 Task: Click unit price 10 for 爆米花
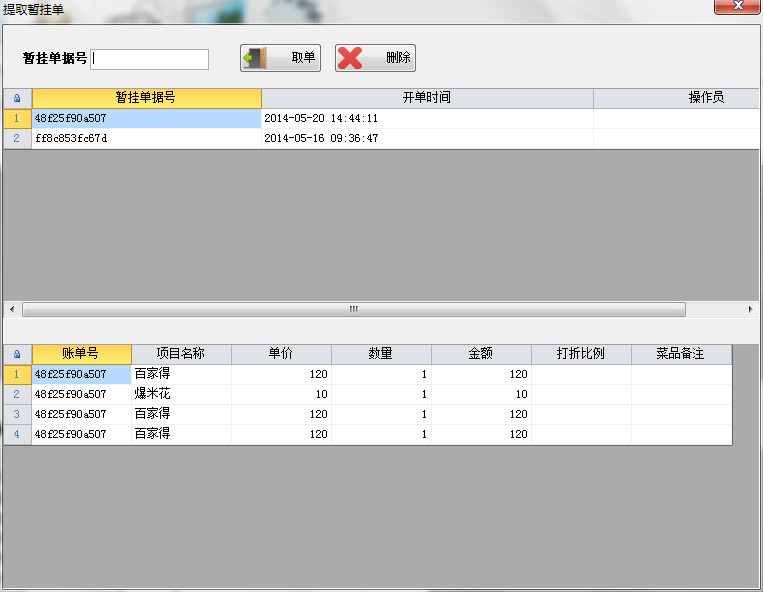[x=281, y=395]
